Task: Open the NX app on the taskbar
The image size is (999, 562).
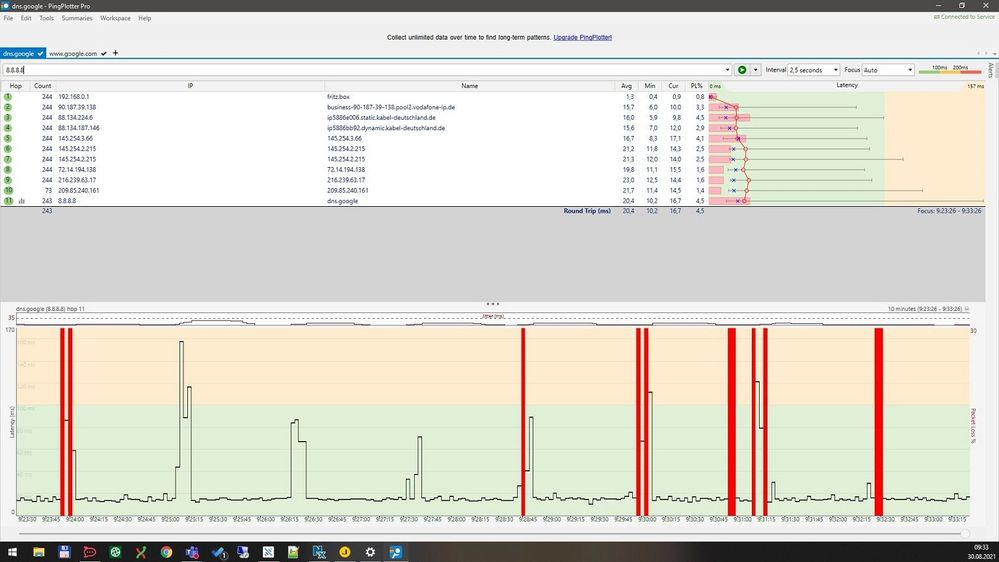Action: 319,552
